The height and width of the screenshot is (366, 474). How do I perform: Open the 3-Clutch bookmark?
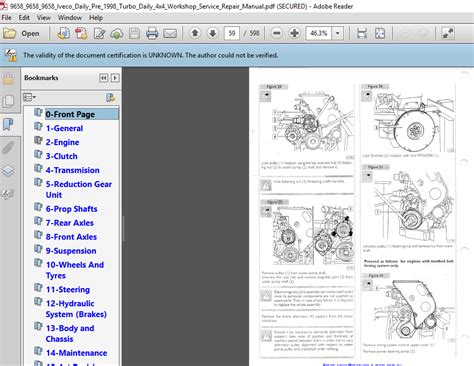tap(62, 156)
